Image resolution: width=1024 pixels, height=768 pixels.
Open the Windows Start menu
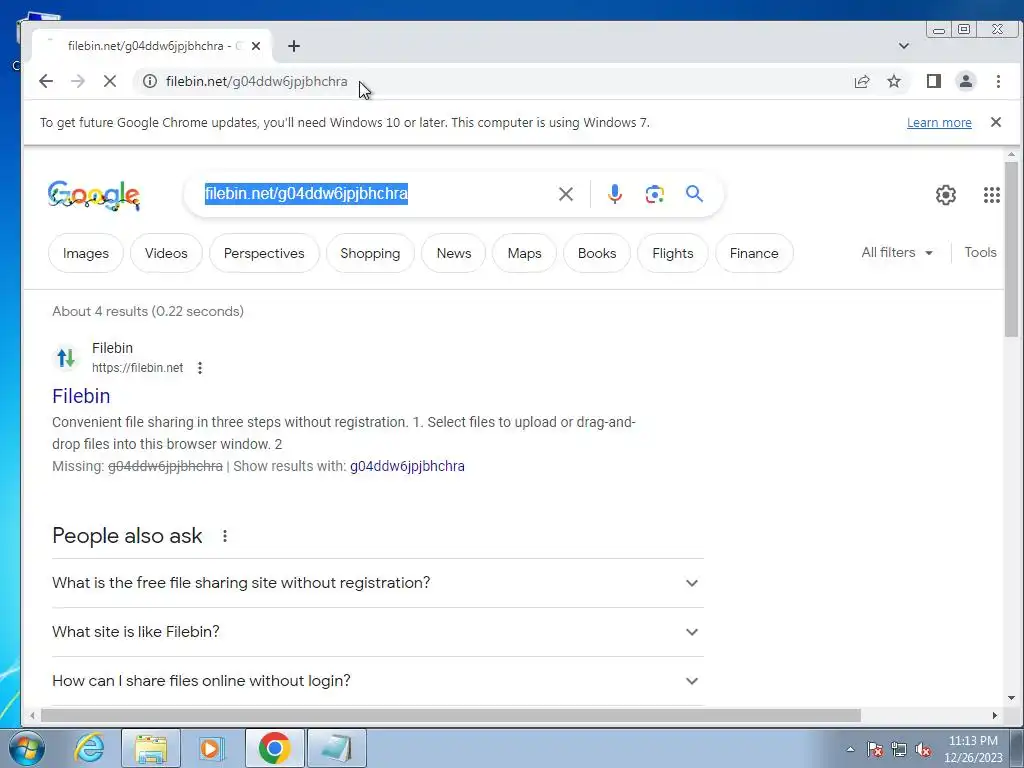tap(27, 748)
